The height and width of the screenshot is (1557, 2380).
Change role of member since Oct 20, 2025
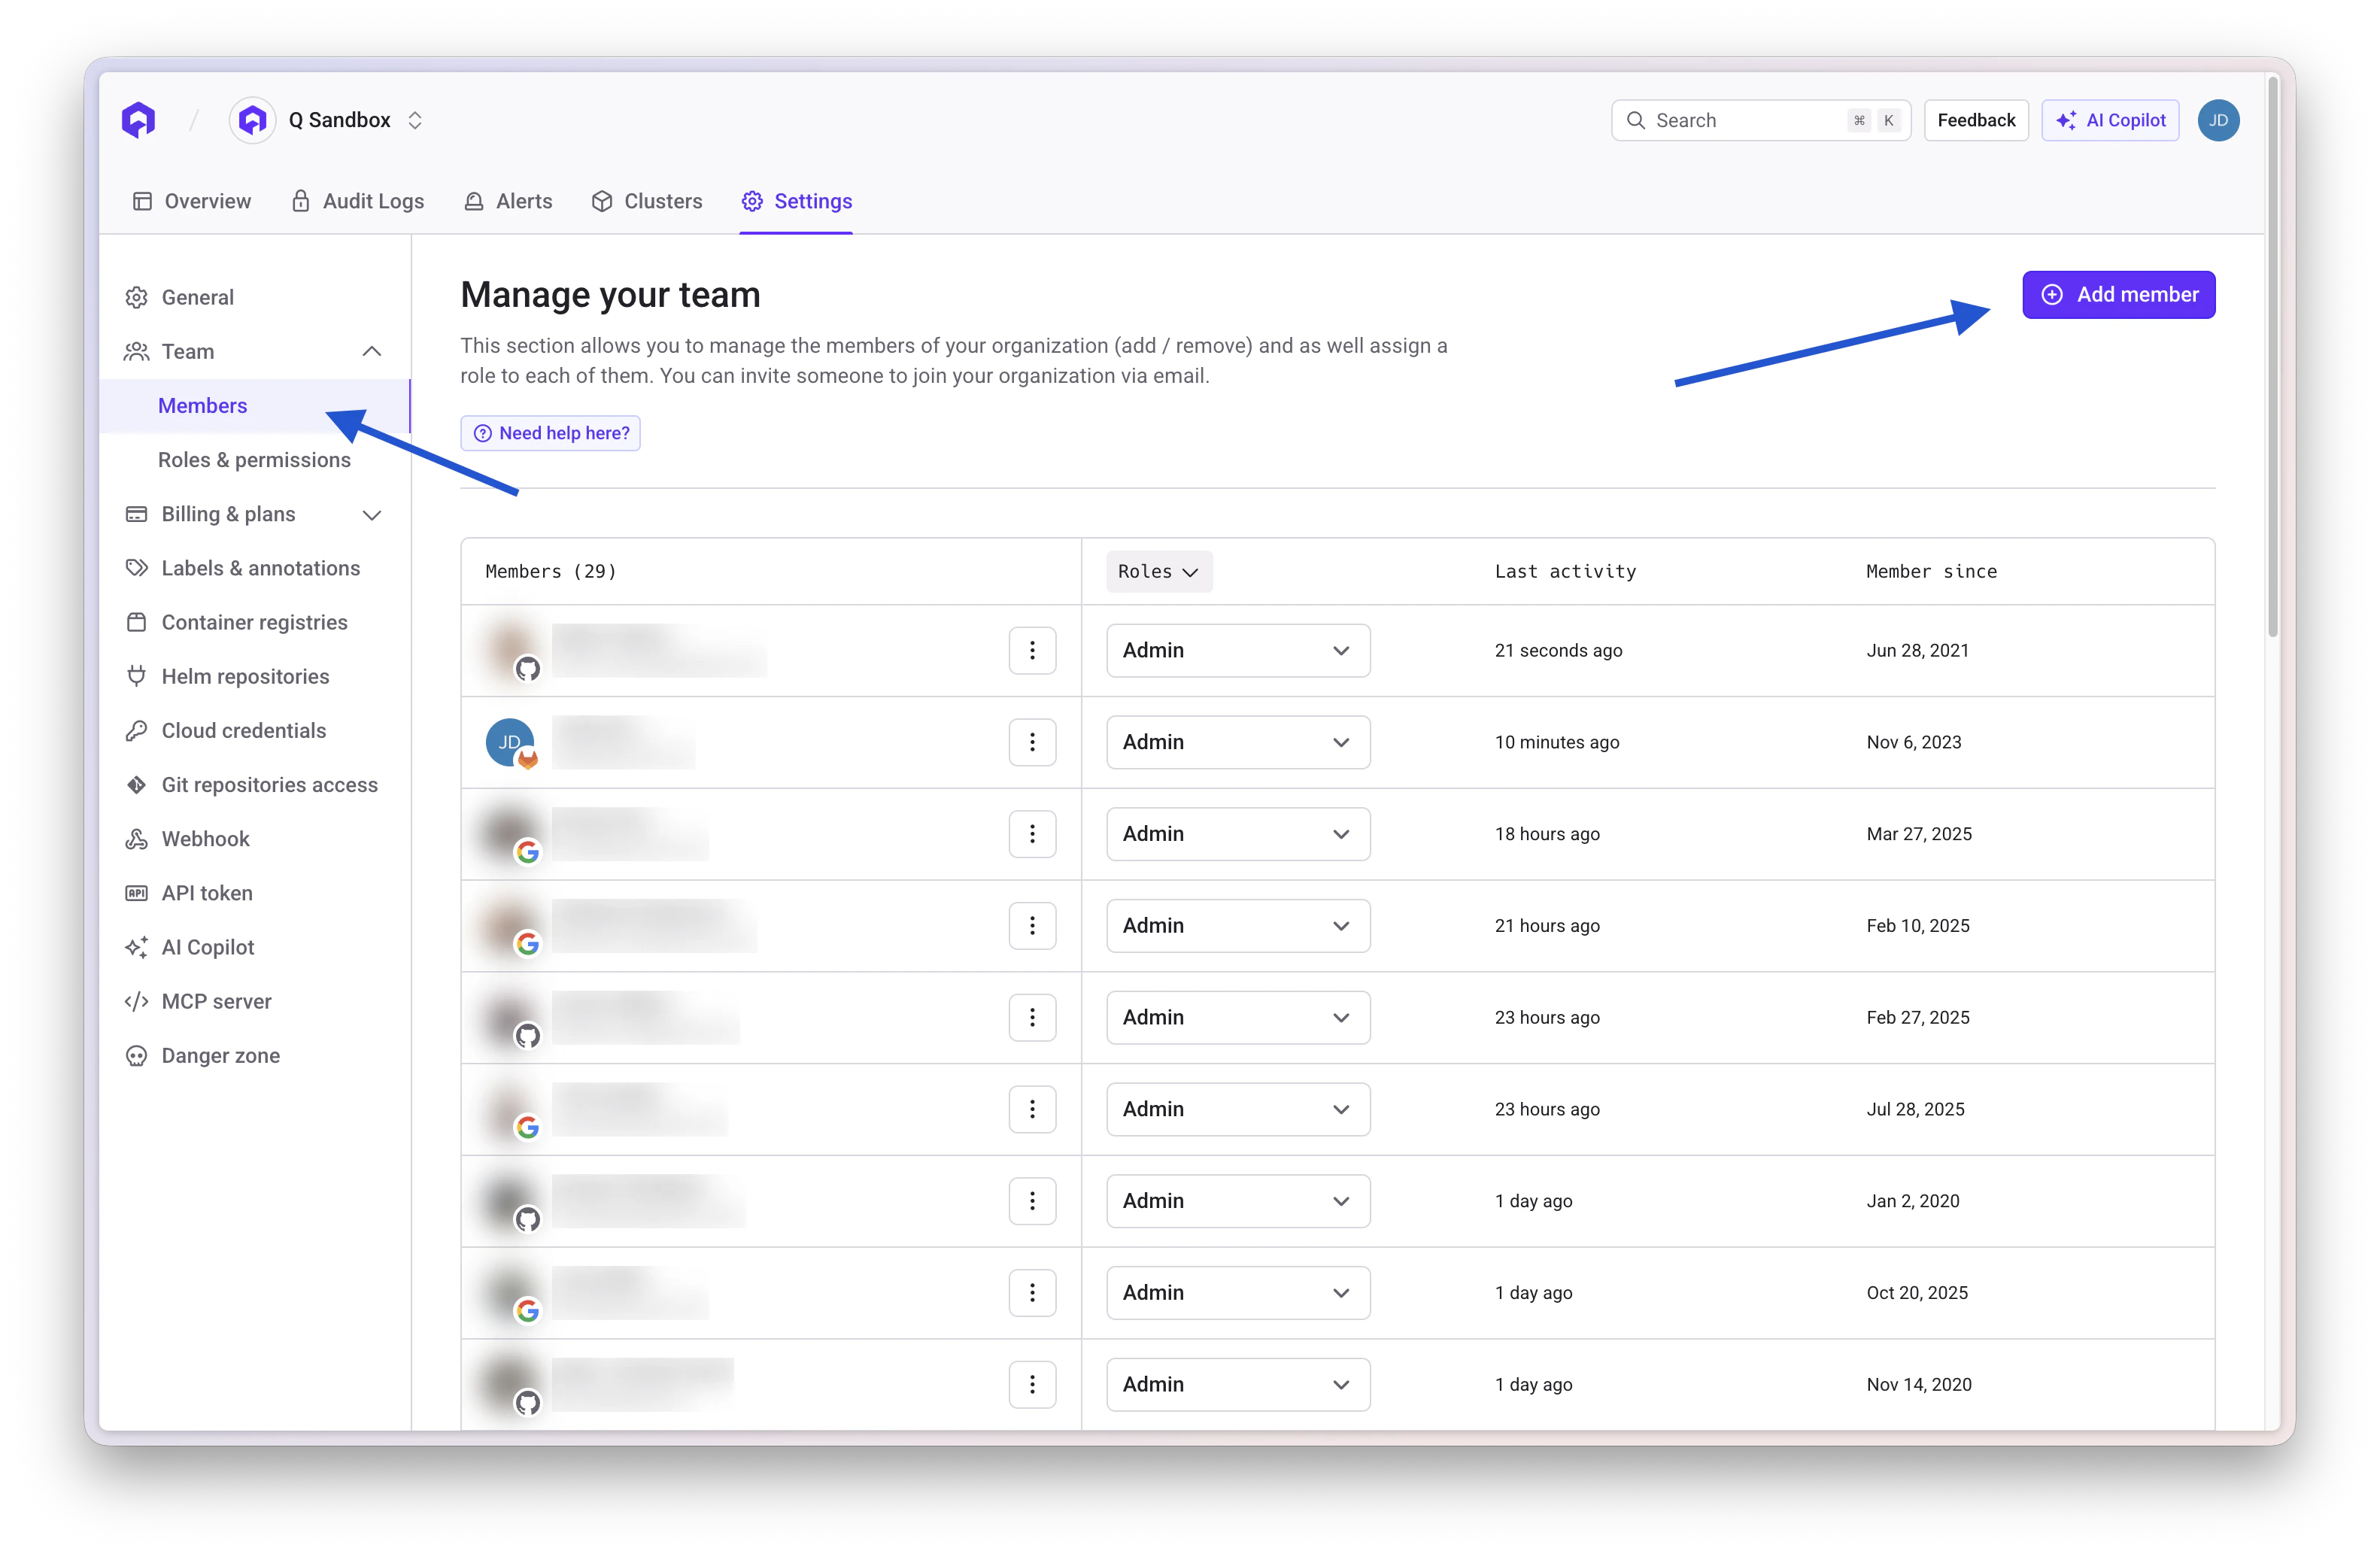click(1238, 1292)
